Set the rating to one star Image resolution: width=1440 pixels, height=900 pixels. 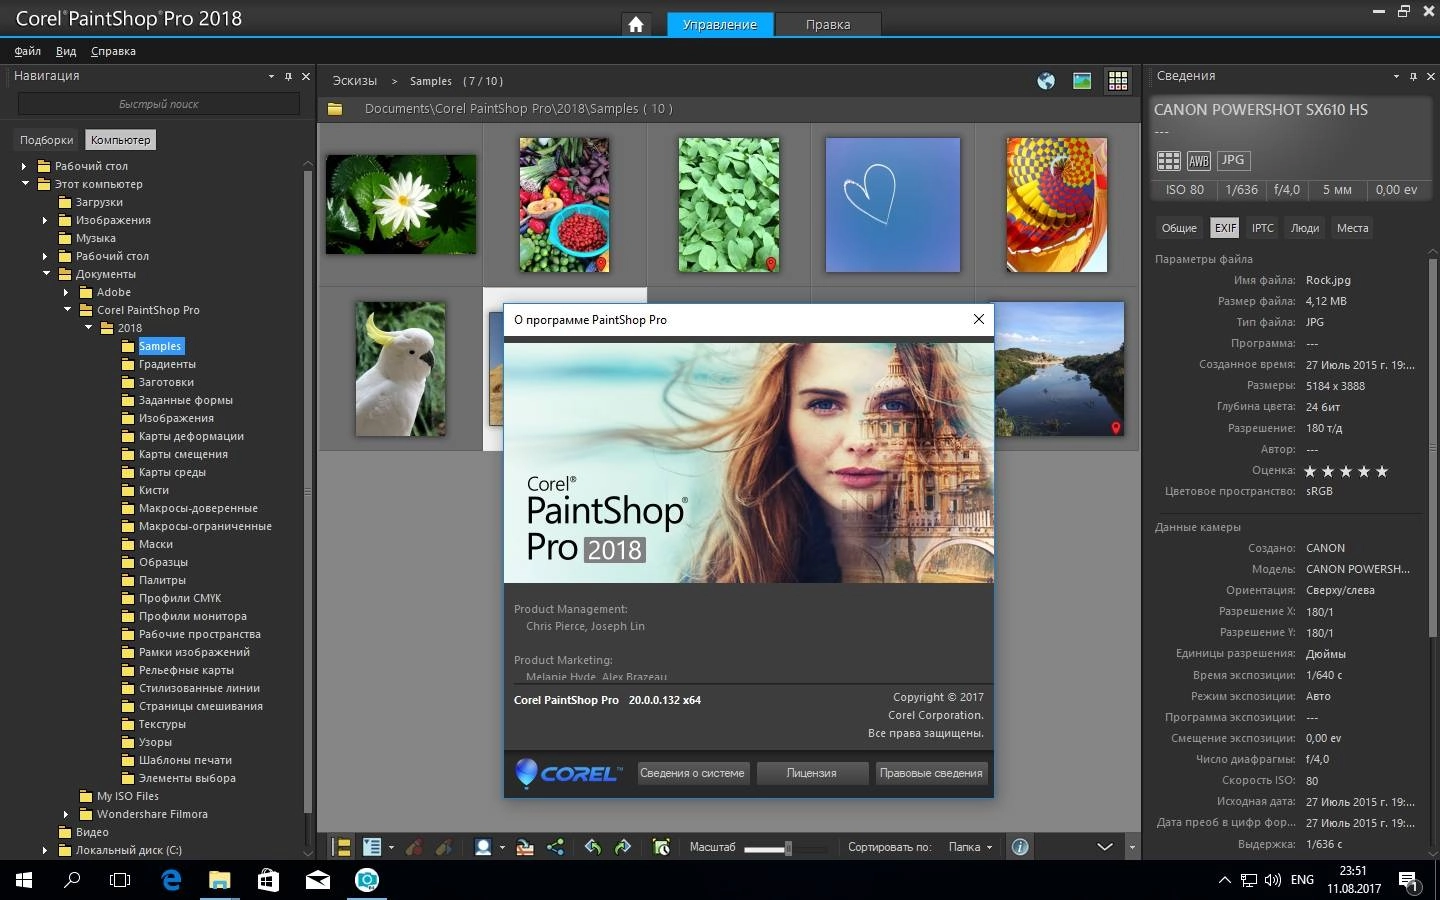point(1310,471)
